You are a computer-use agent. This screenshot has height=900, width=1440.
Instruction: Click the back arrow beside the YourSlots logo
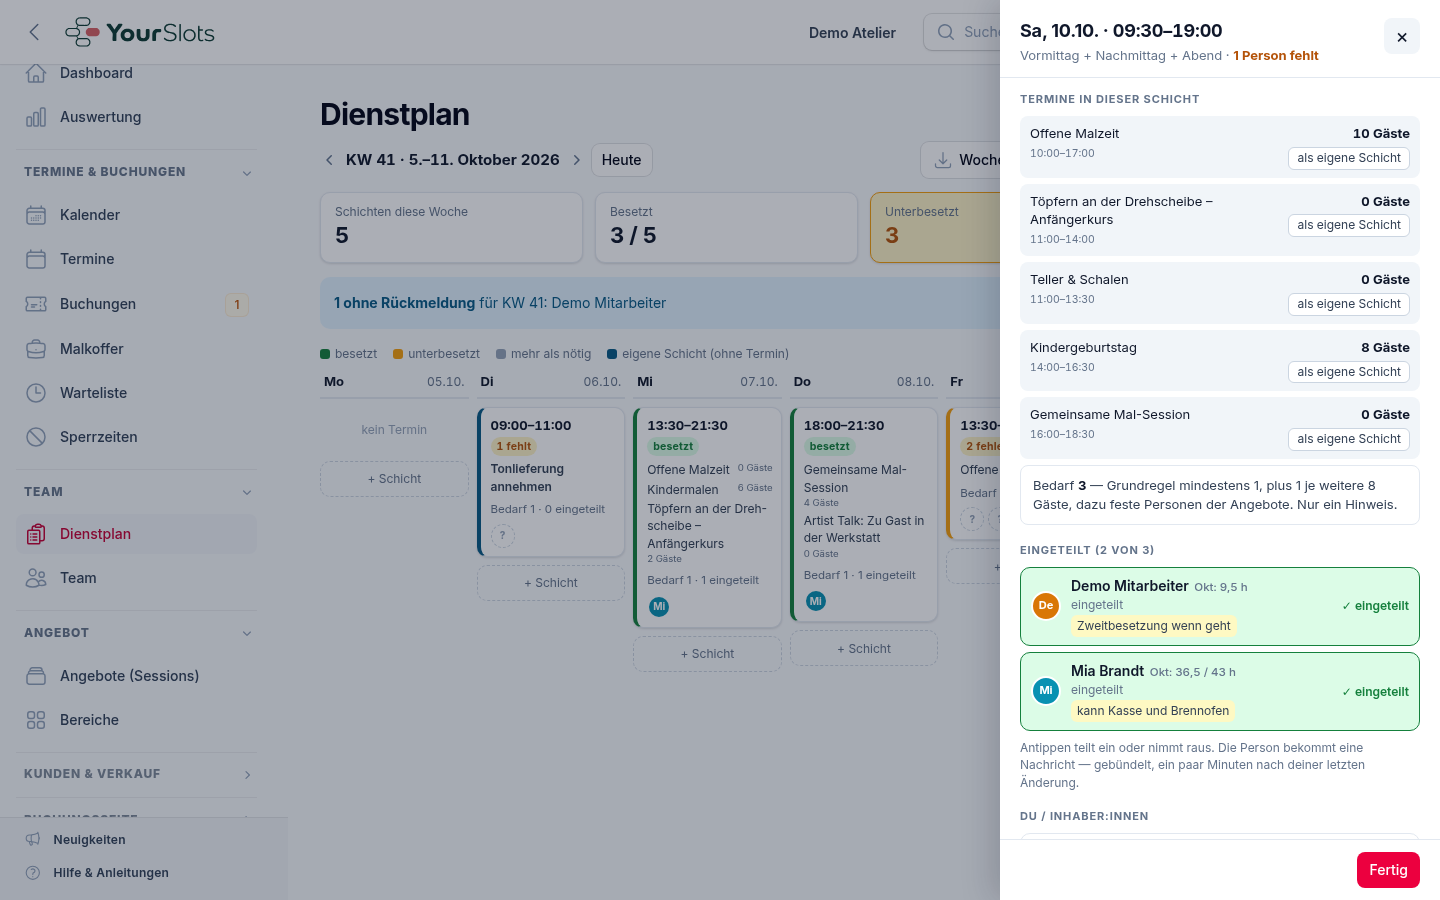point(35,32)
